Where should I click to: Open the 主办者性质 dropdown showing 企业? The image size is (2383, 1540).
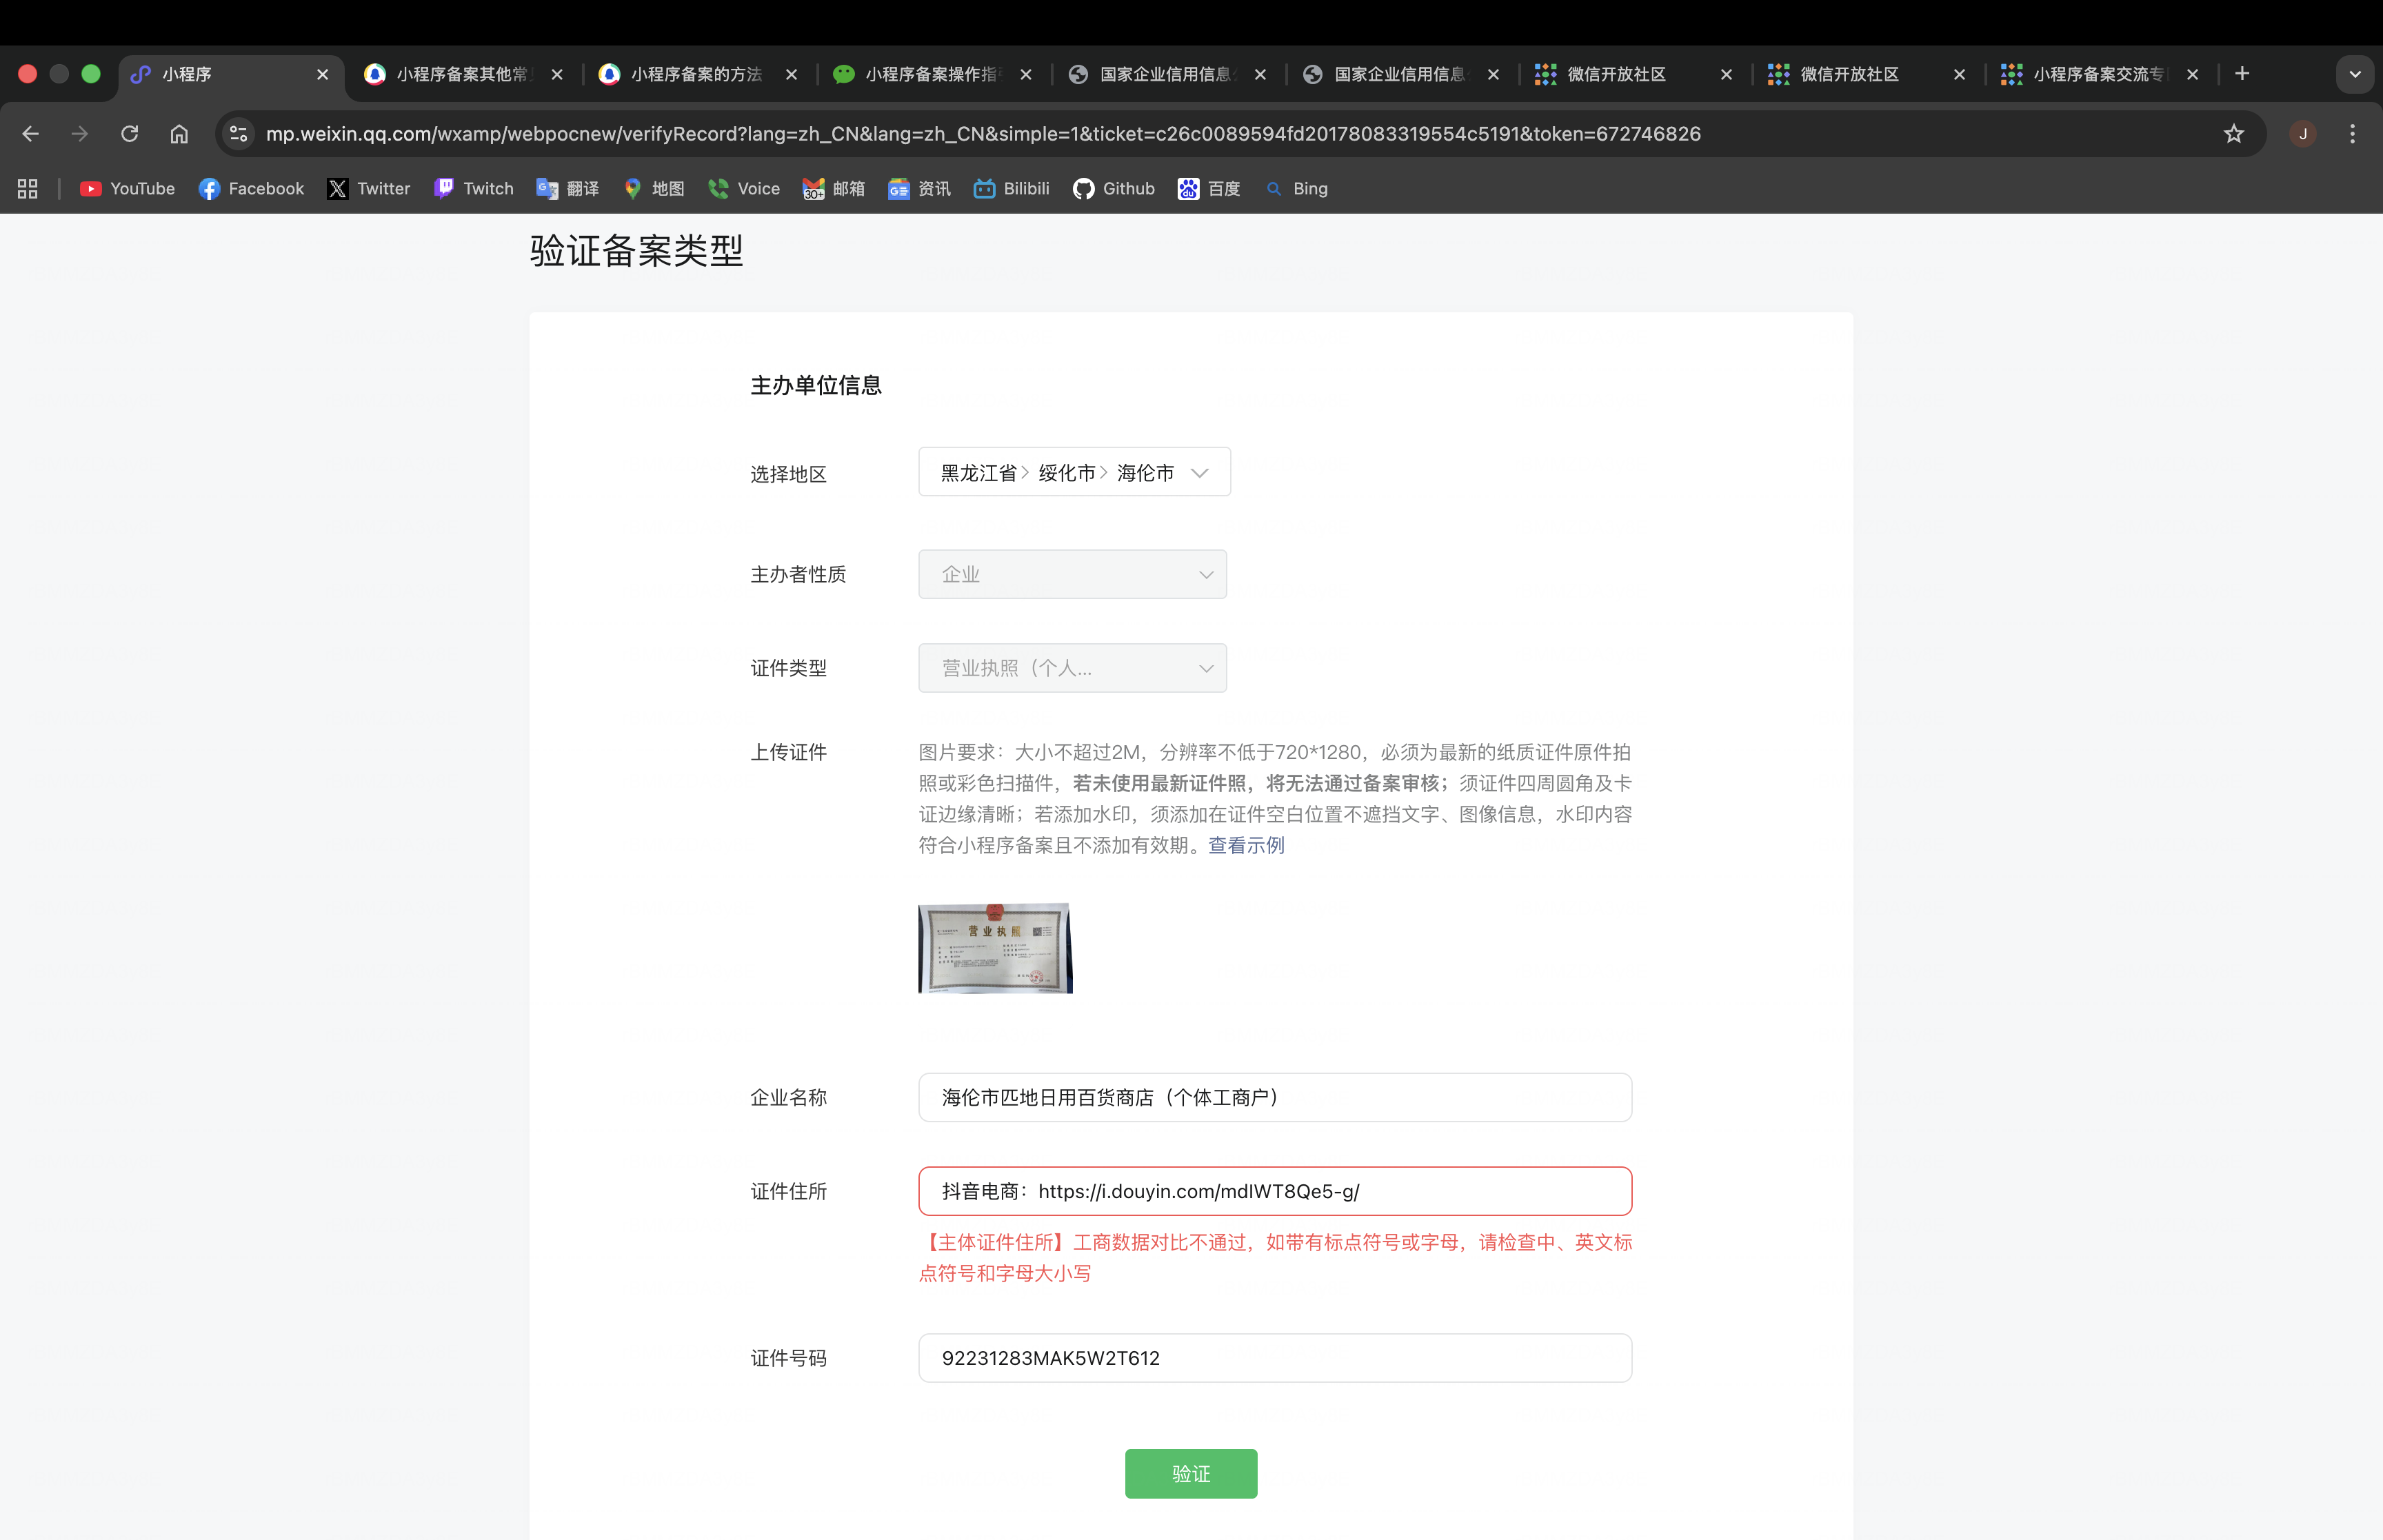point(1072,575)
